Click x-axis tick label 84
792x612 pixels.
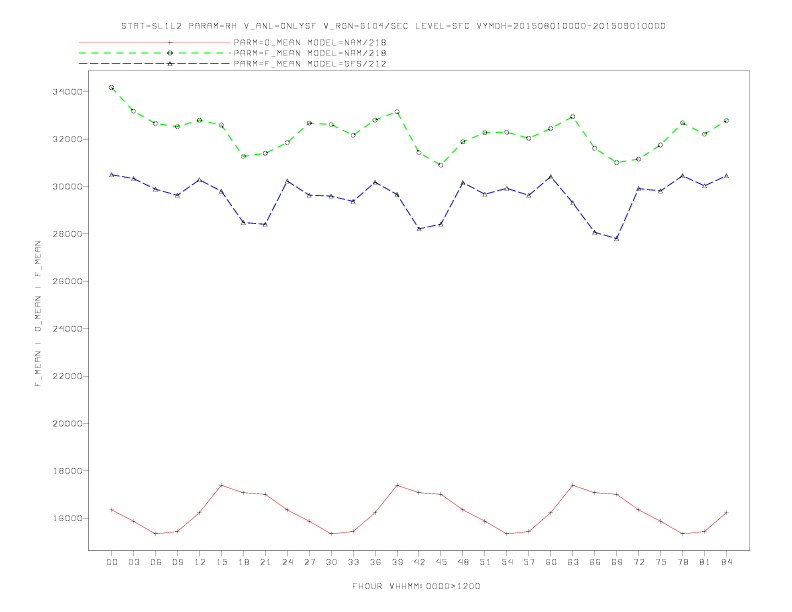click(727, 562)
